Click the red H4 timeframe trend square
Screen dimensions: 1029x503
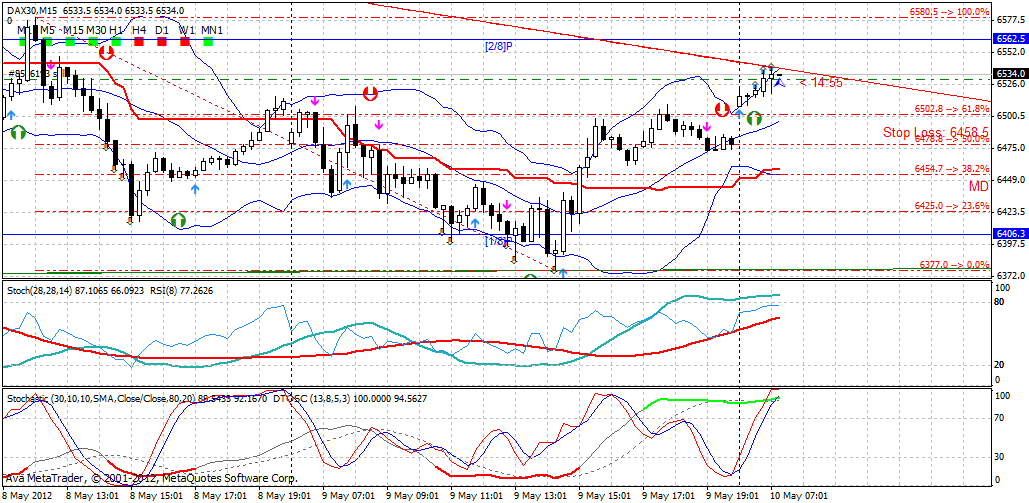click(x=138, y=41)
